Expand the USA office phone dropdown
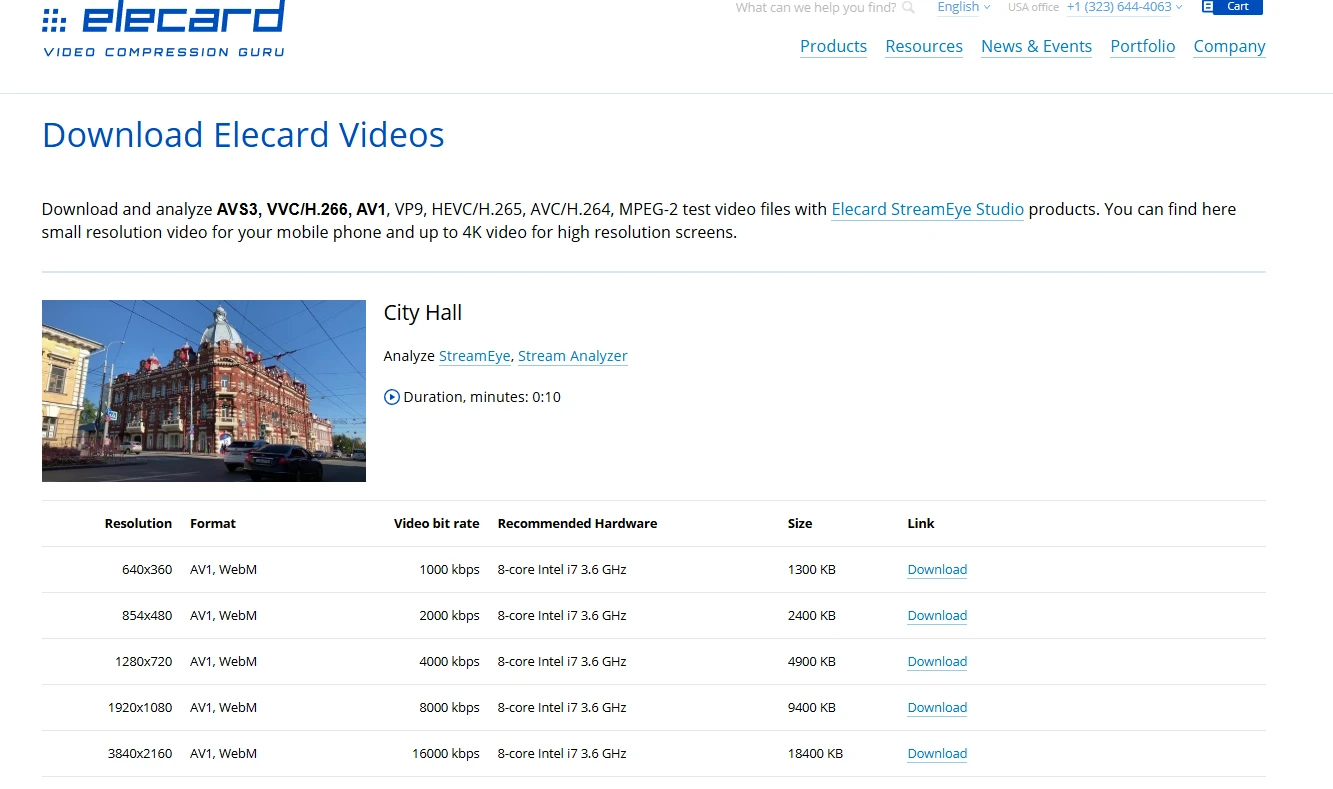Image resolution: width=1333 pixels, height=789 pixels. 1124,7
